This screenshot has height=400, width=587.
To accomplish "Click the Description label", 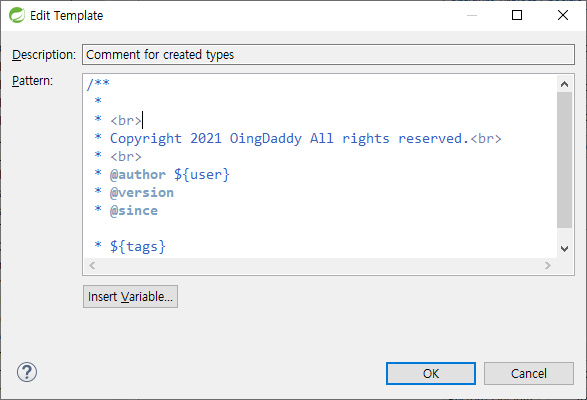I will point(44,55).
